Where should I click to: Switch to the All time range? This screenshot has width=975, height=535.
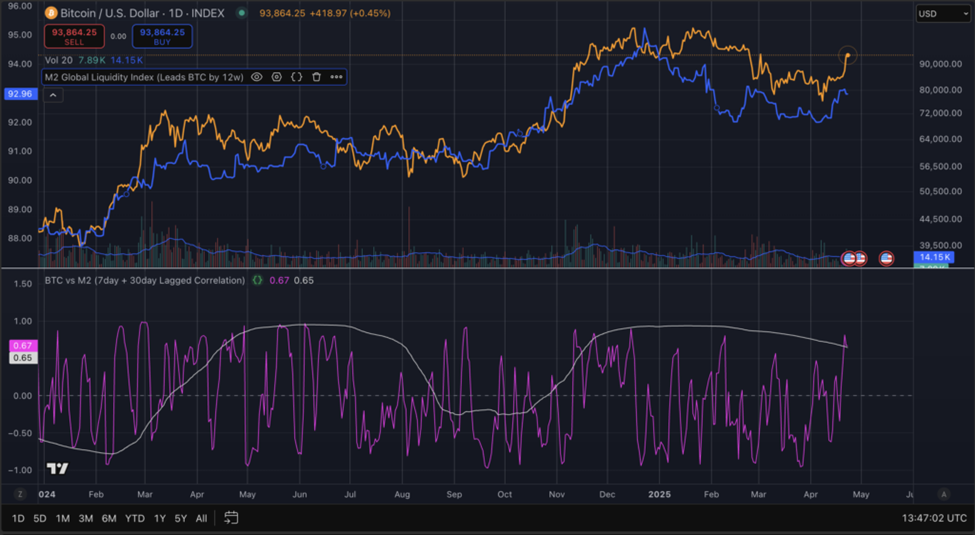[201, 518]
